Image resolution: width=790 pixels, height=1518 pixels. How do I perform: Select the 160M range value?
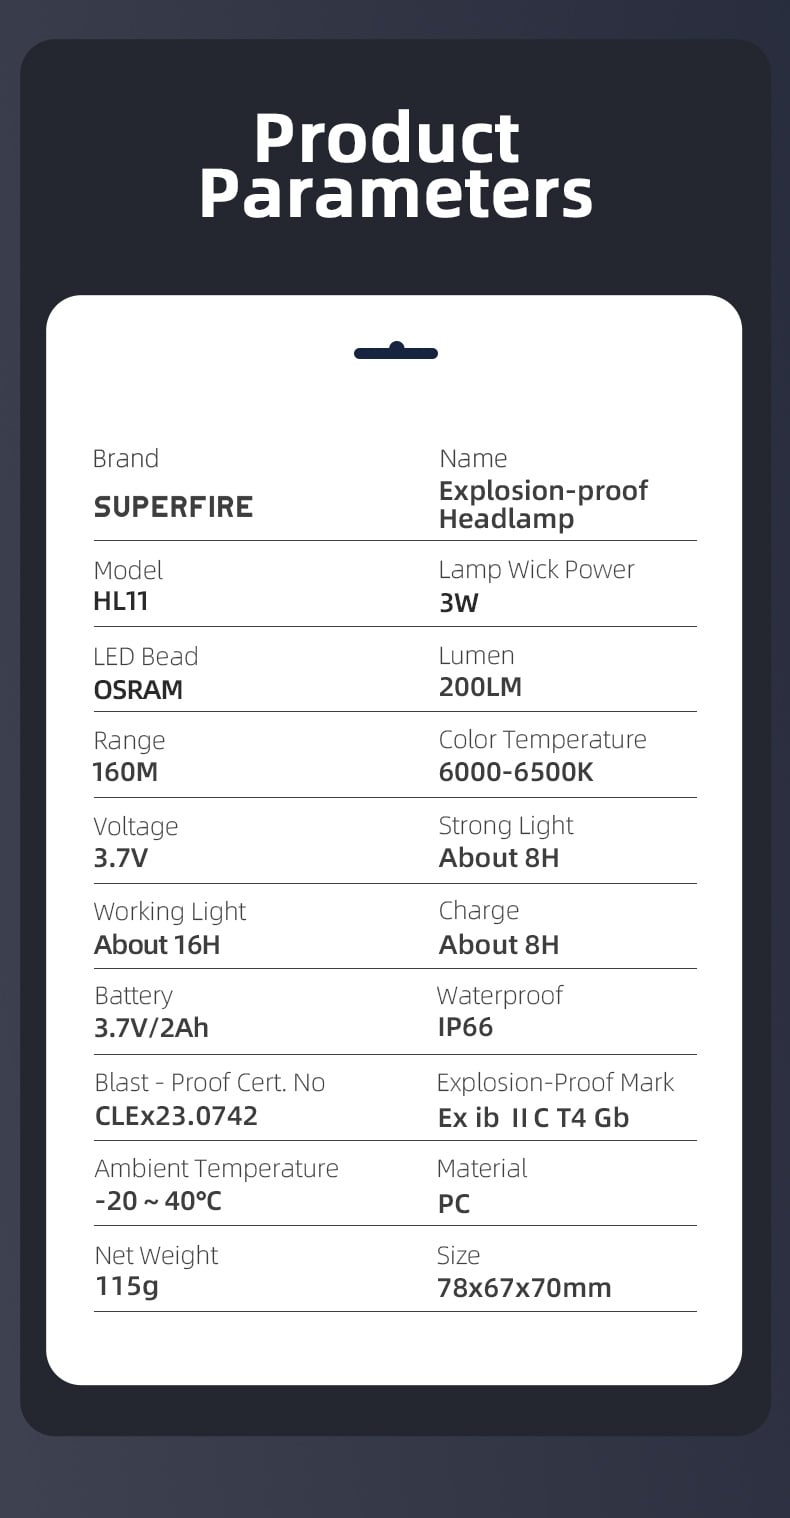[126, 773]
